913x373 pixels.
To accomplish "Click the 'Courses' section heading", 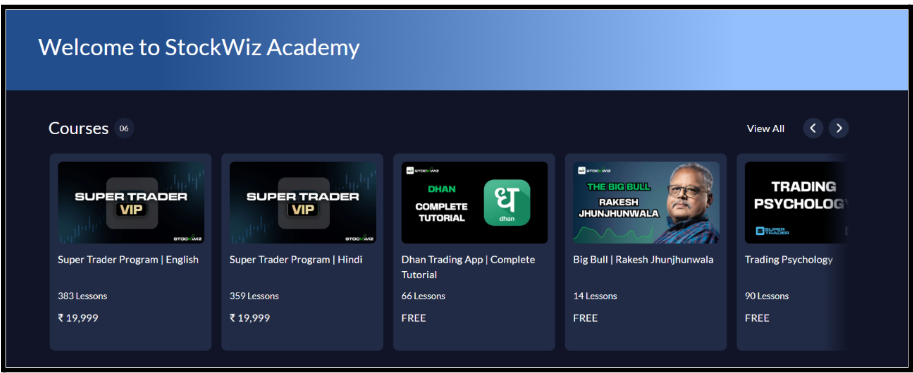I will [x=79, y=128].
